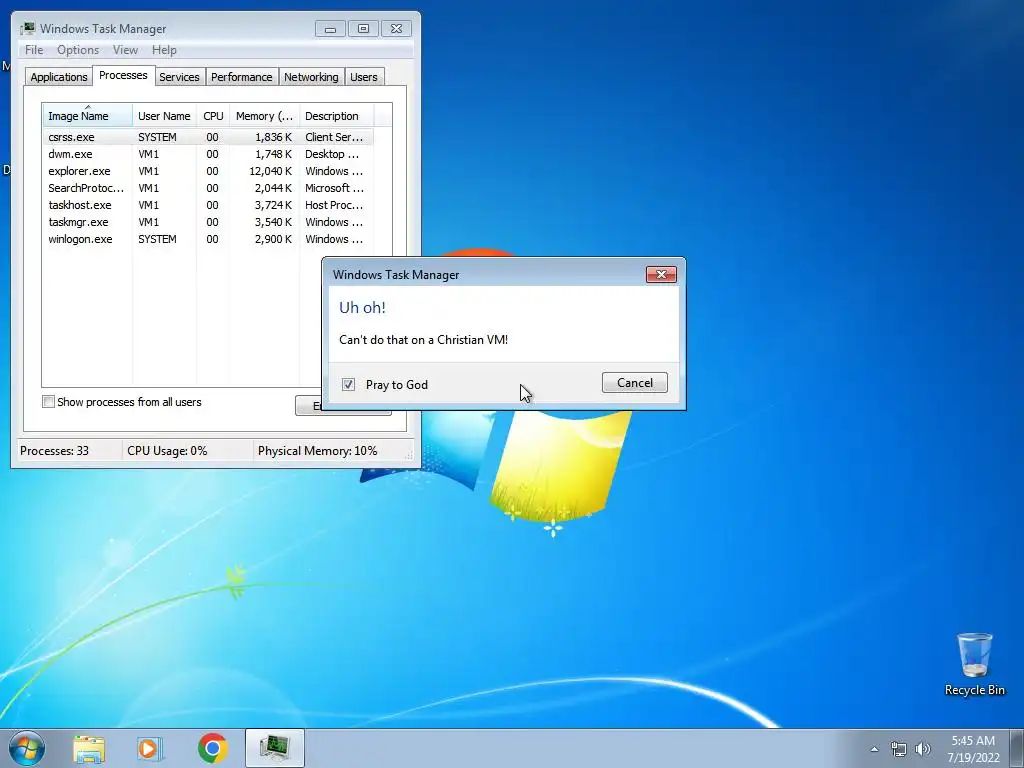The width and height of the screenshot is (1024, 768).
Task: Select winlogon.exe process row
Action: tap(208, 239)
